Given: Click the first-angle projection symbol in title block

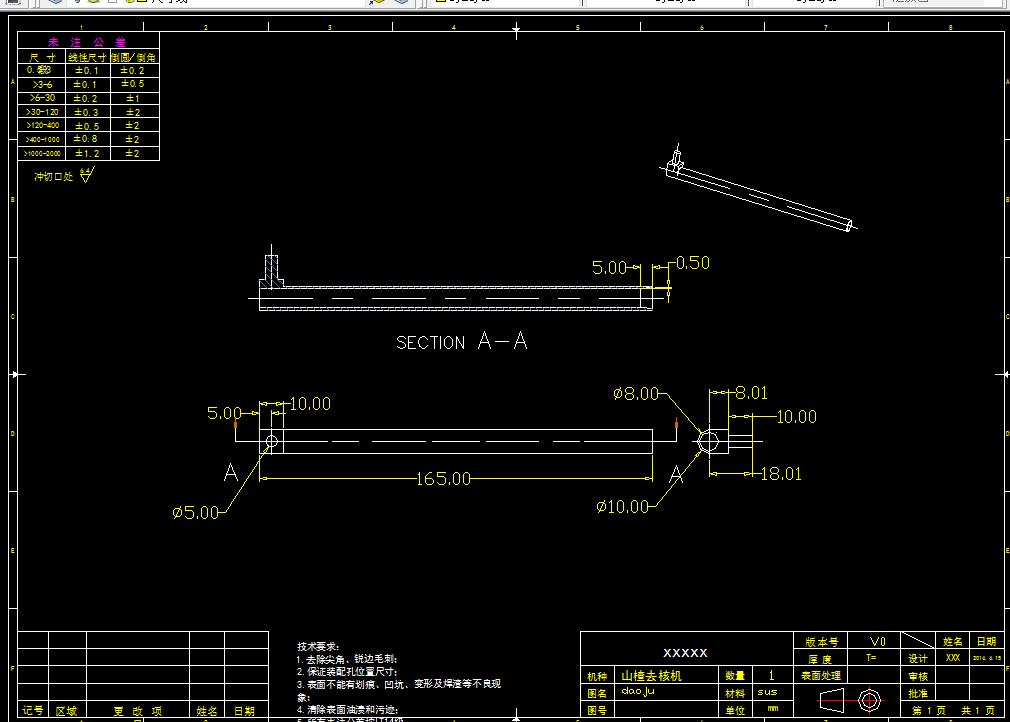Looking at the screenshot, I should (852, 700).
